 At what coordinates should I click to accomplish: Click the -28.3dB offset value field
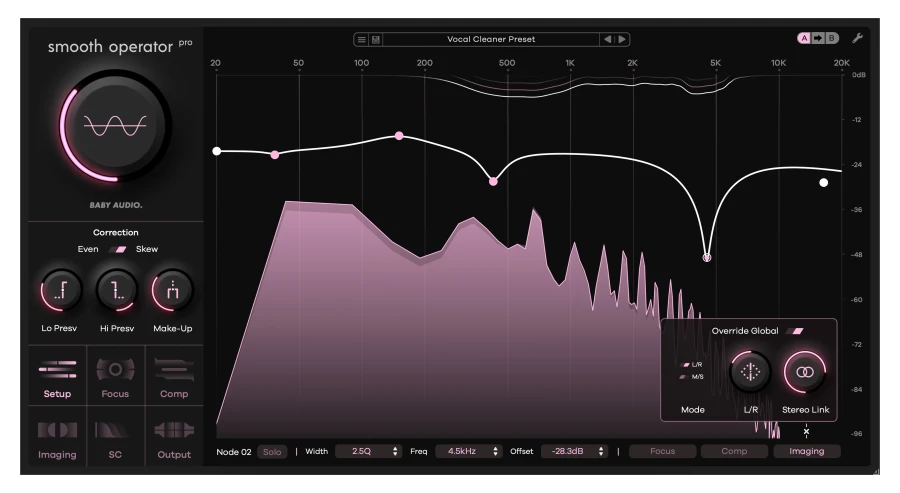coord(575,452)
